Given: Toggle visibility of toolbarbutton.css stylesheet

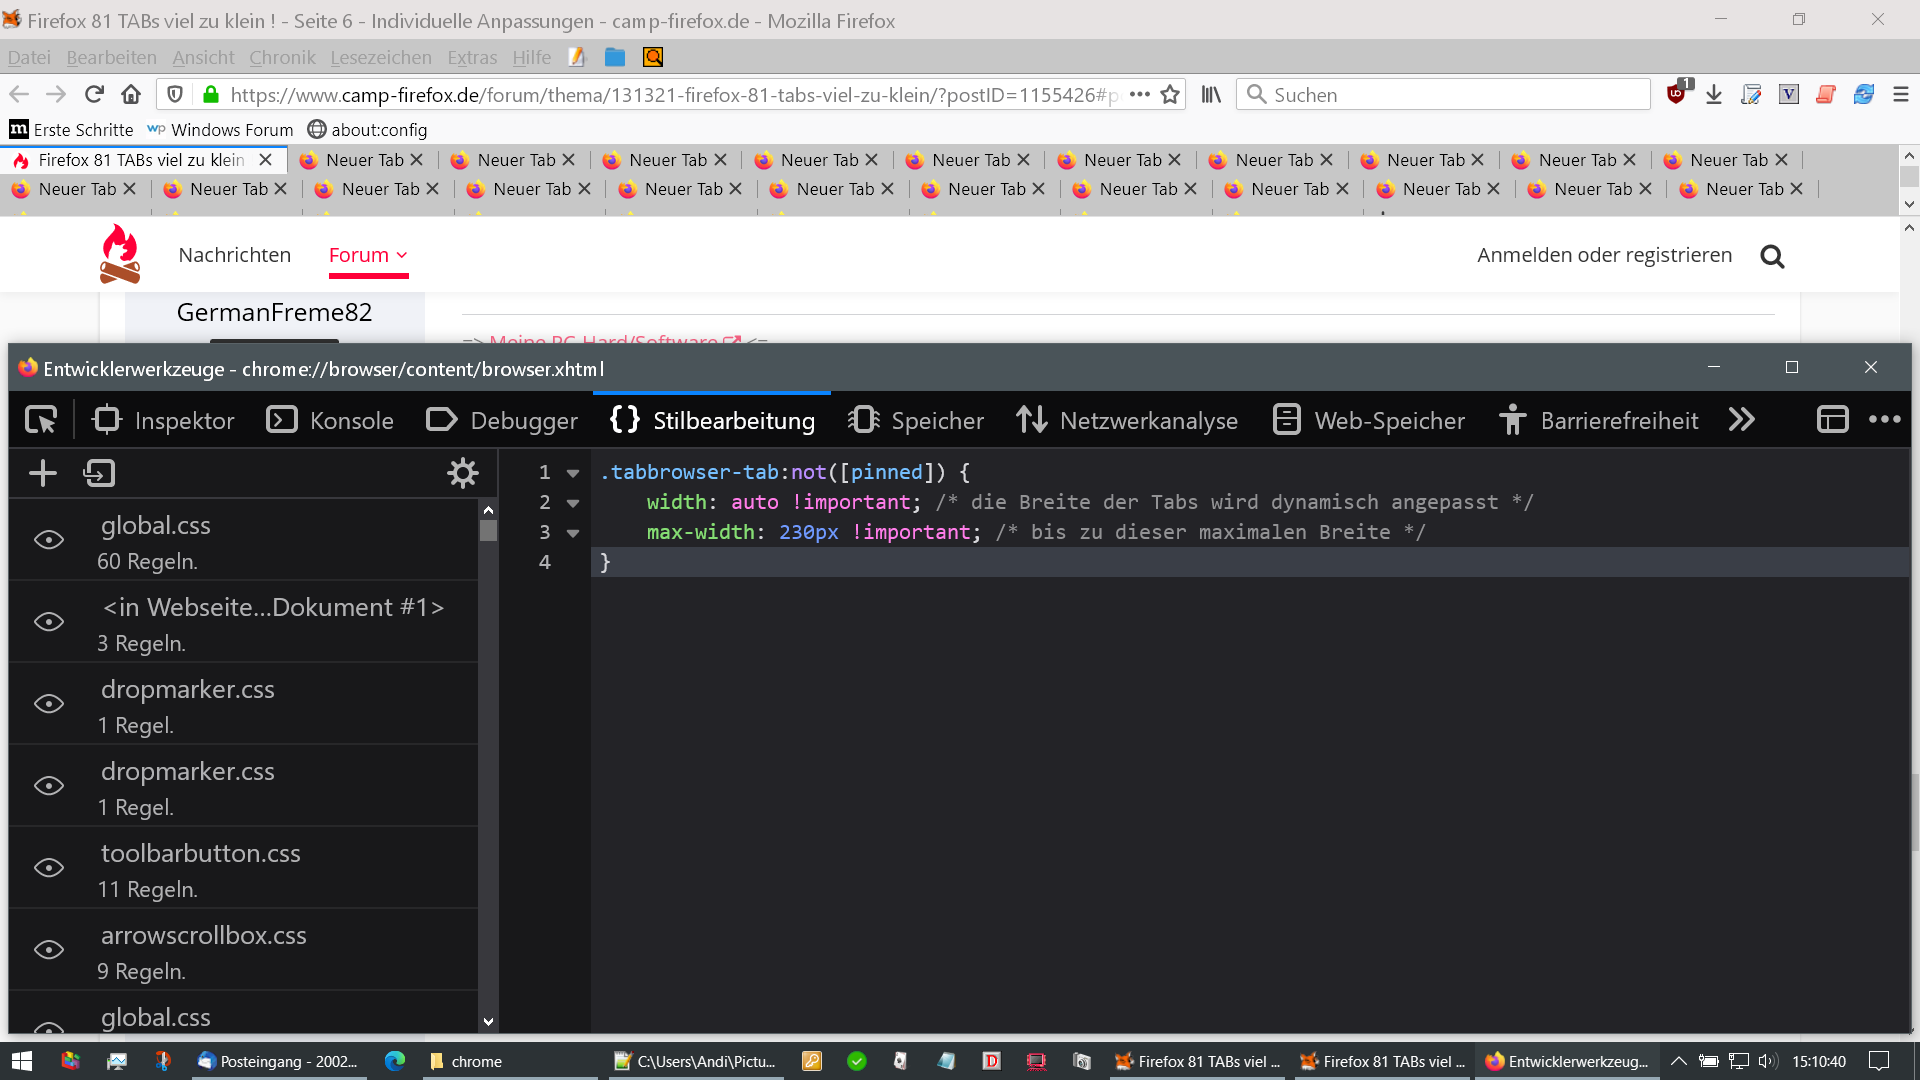Looking at the screenshot, I should click(x=49, y=868).
